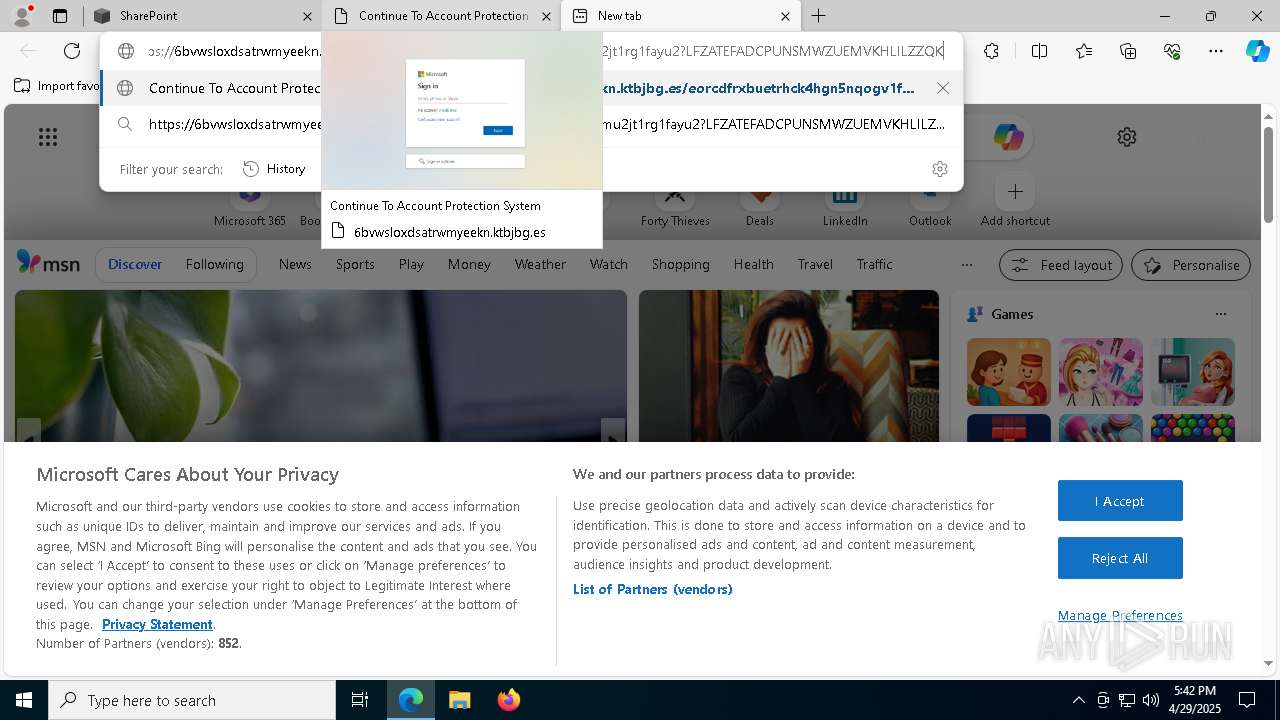The height and width of the screenshot is (720, 1280).
Task: Toggle the Split screen icon
Action: pos(1039,51)
